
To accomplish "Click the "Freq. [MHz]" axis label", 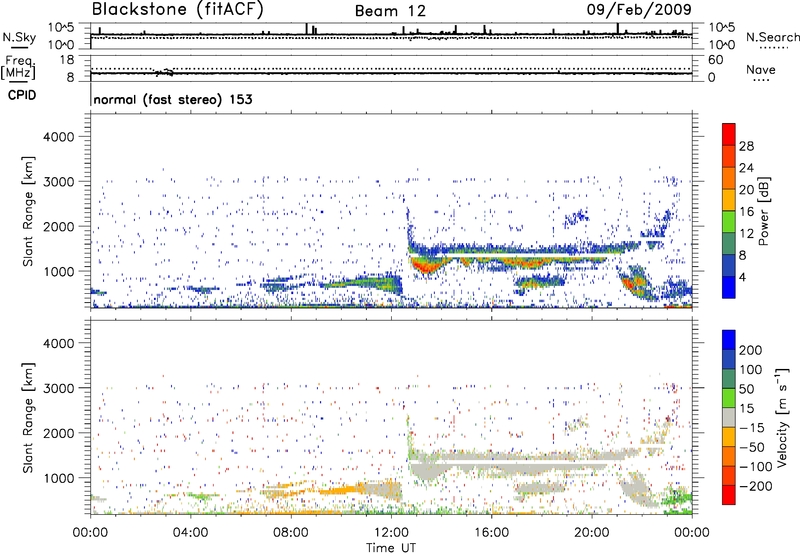I will [x=18, y=67].
